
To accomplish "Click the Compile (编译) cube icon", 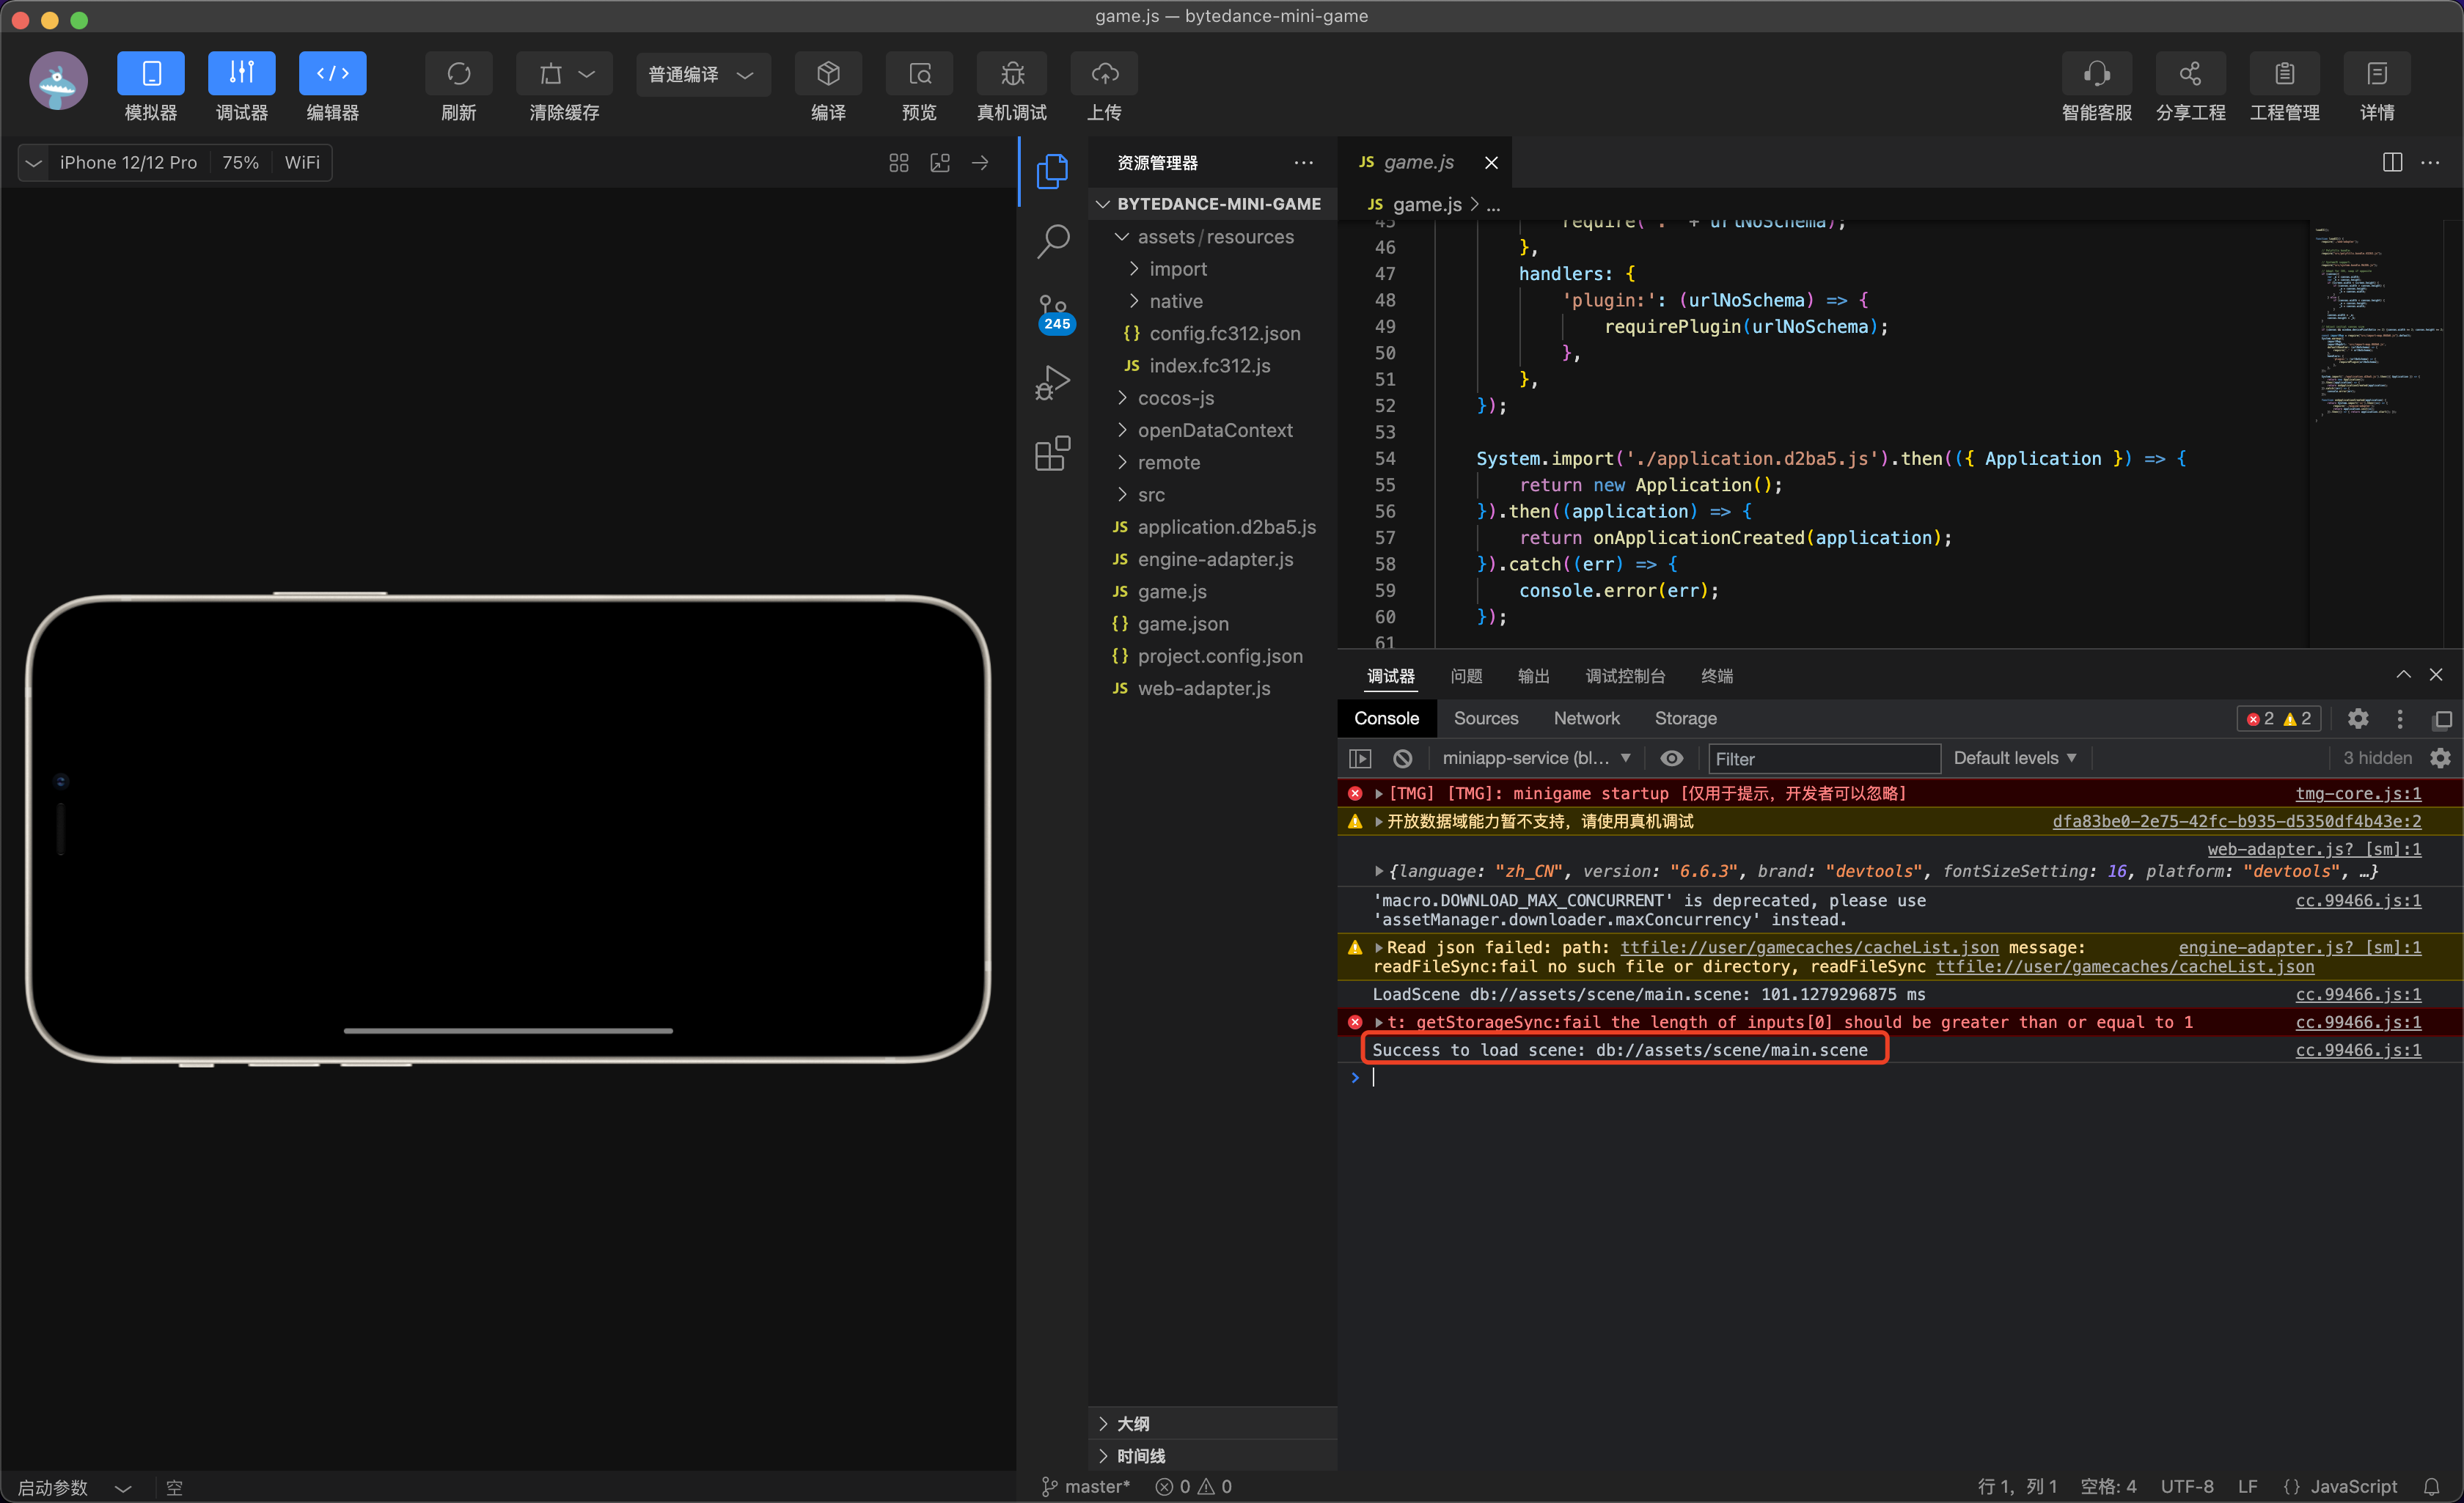I will point(827,75).
